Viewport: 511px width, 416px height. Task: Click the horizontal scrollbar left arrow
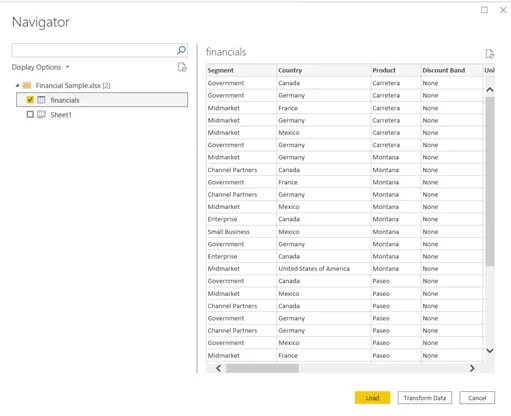click(218, 368)
